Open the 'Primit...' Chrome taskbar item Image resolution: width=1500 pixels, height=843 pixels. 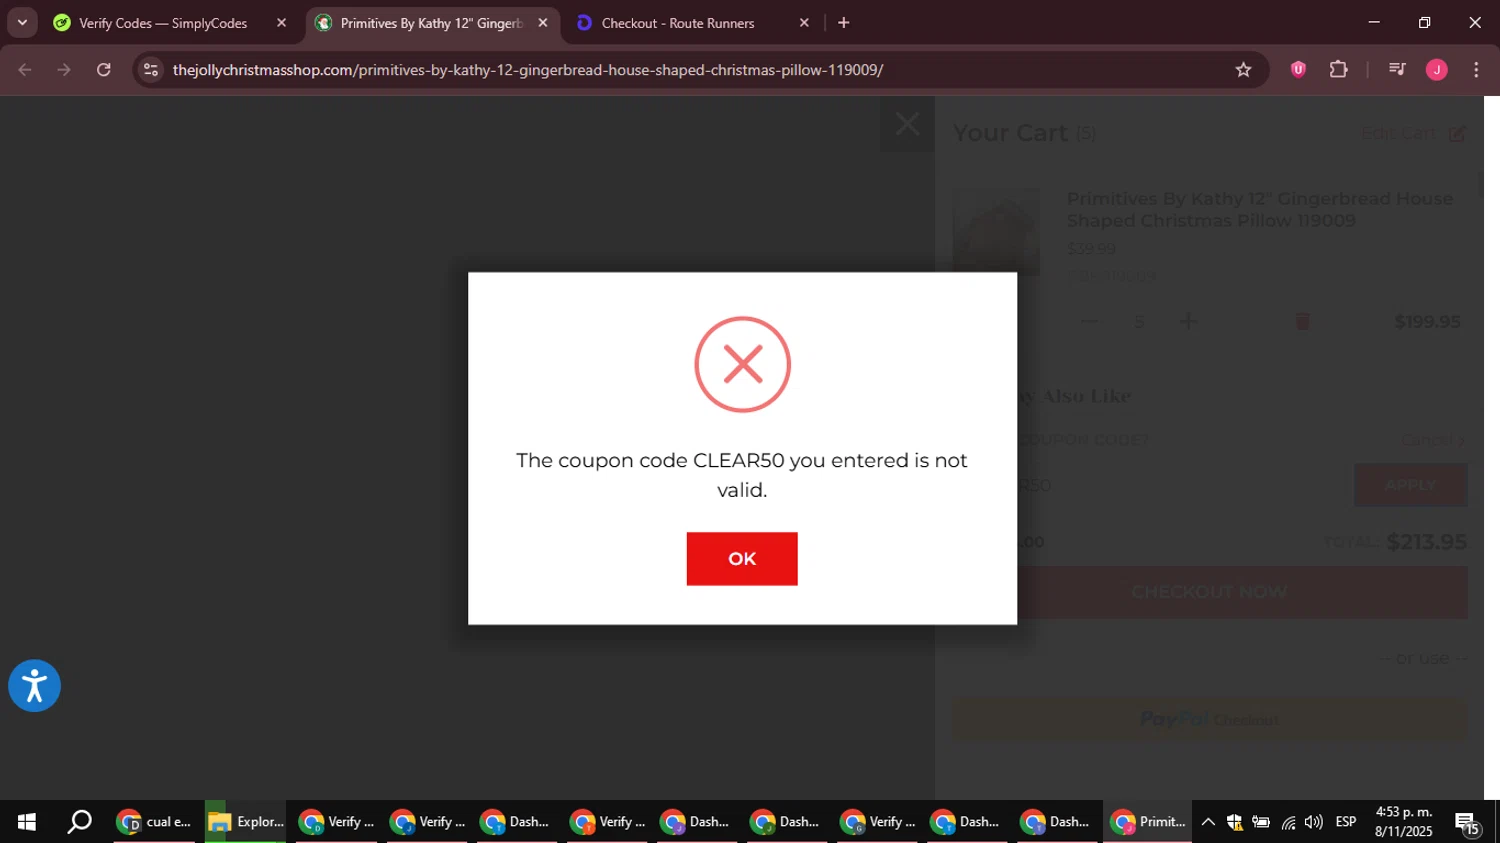[1148, 822]
